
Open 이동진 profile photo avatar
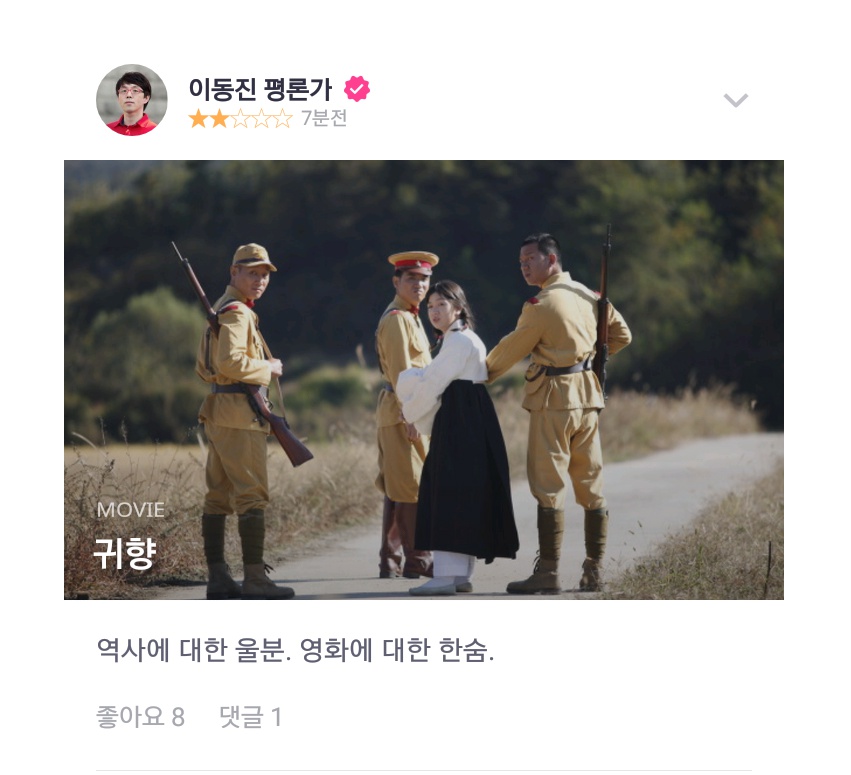coord(132,100)
